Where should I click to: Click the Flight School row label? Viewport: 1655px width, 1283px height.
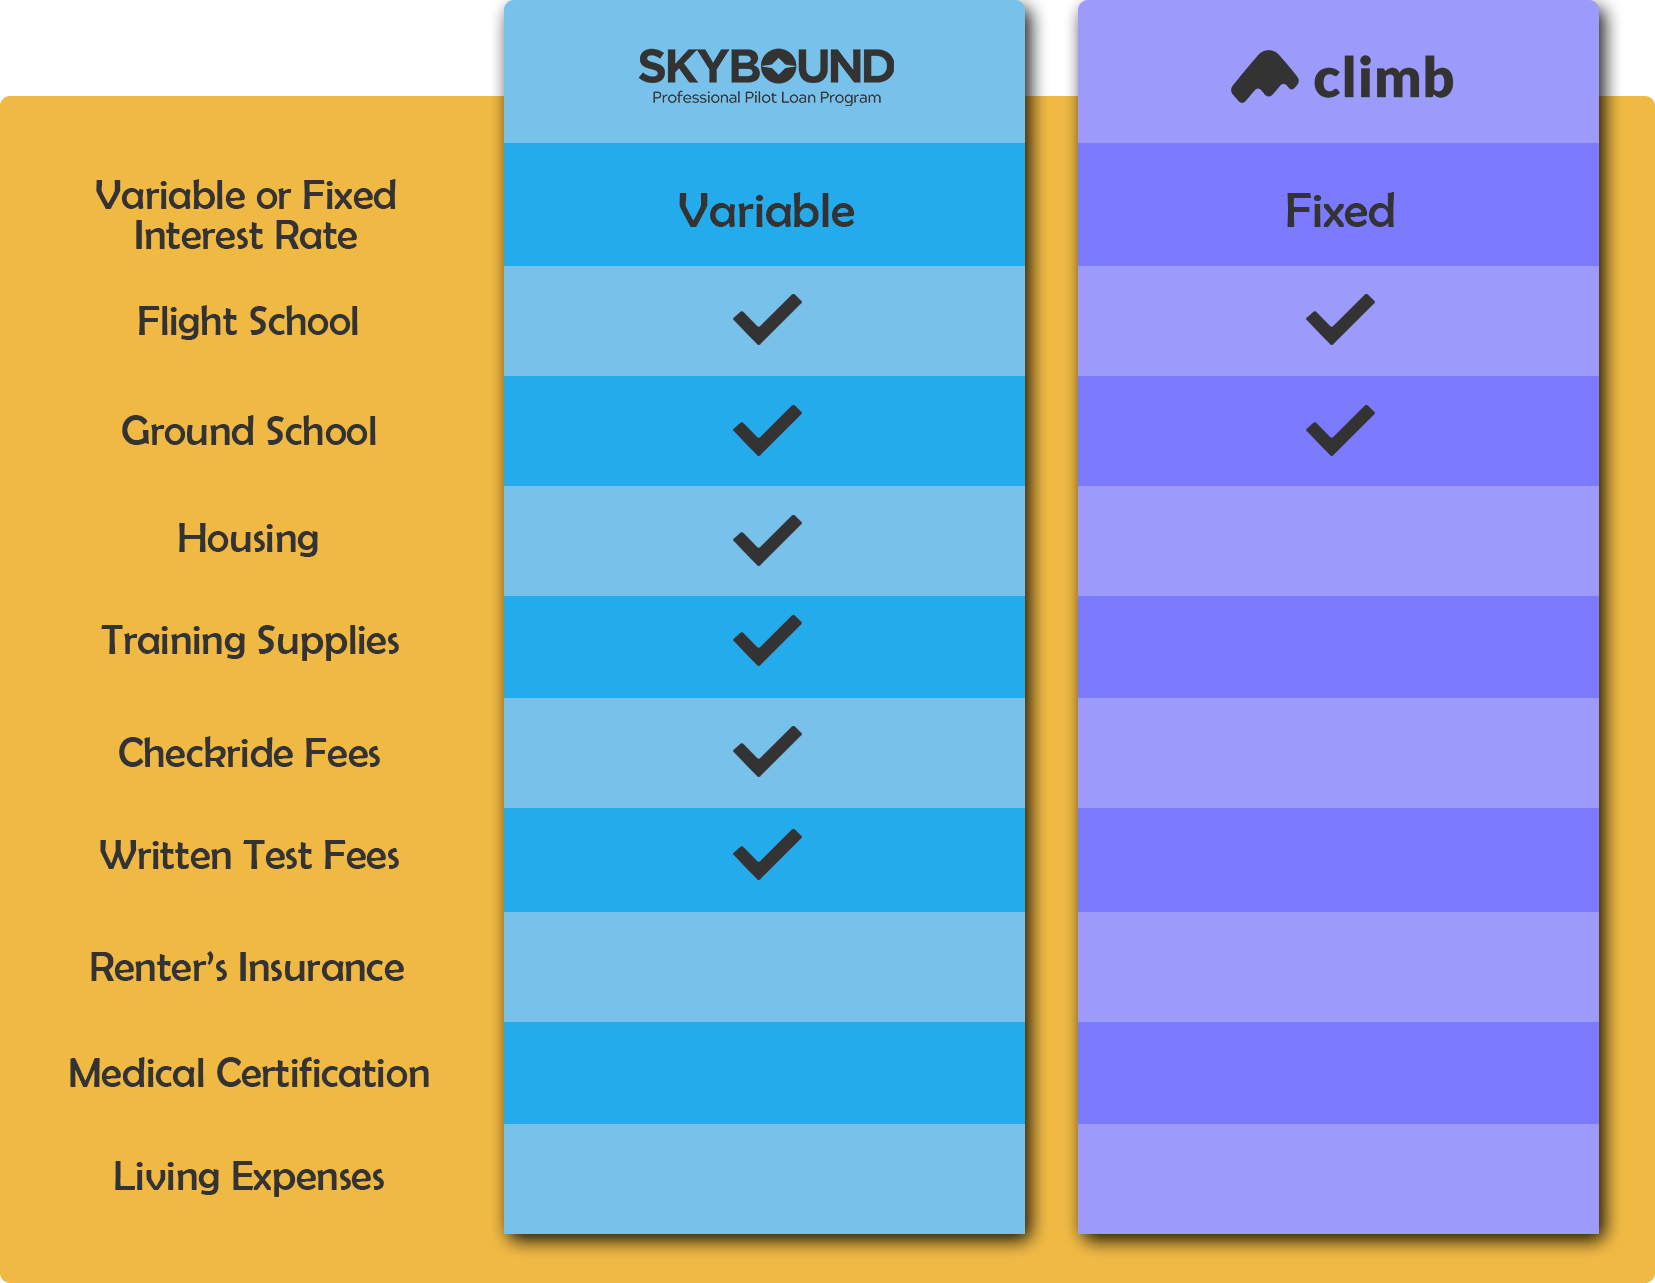(x=248, y=322)
